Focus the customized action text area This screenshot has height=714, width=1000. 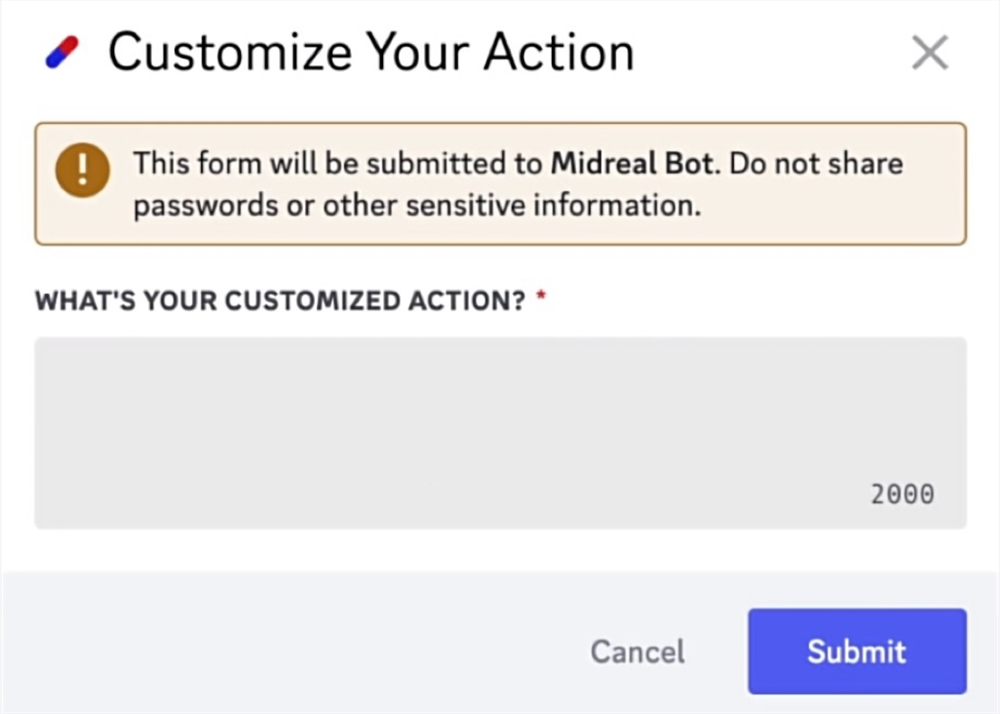501,433
